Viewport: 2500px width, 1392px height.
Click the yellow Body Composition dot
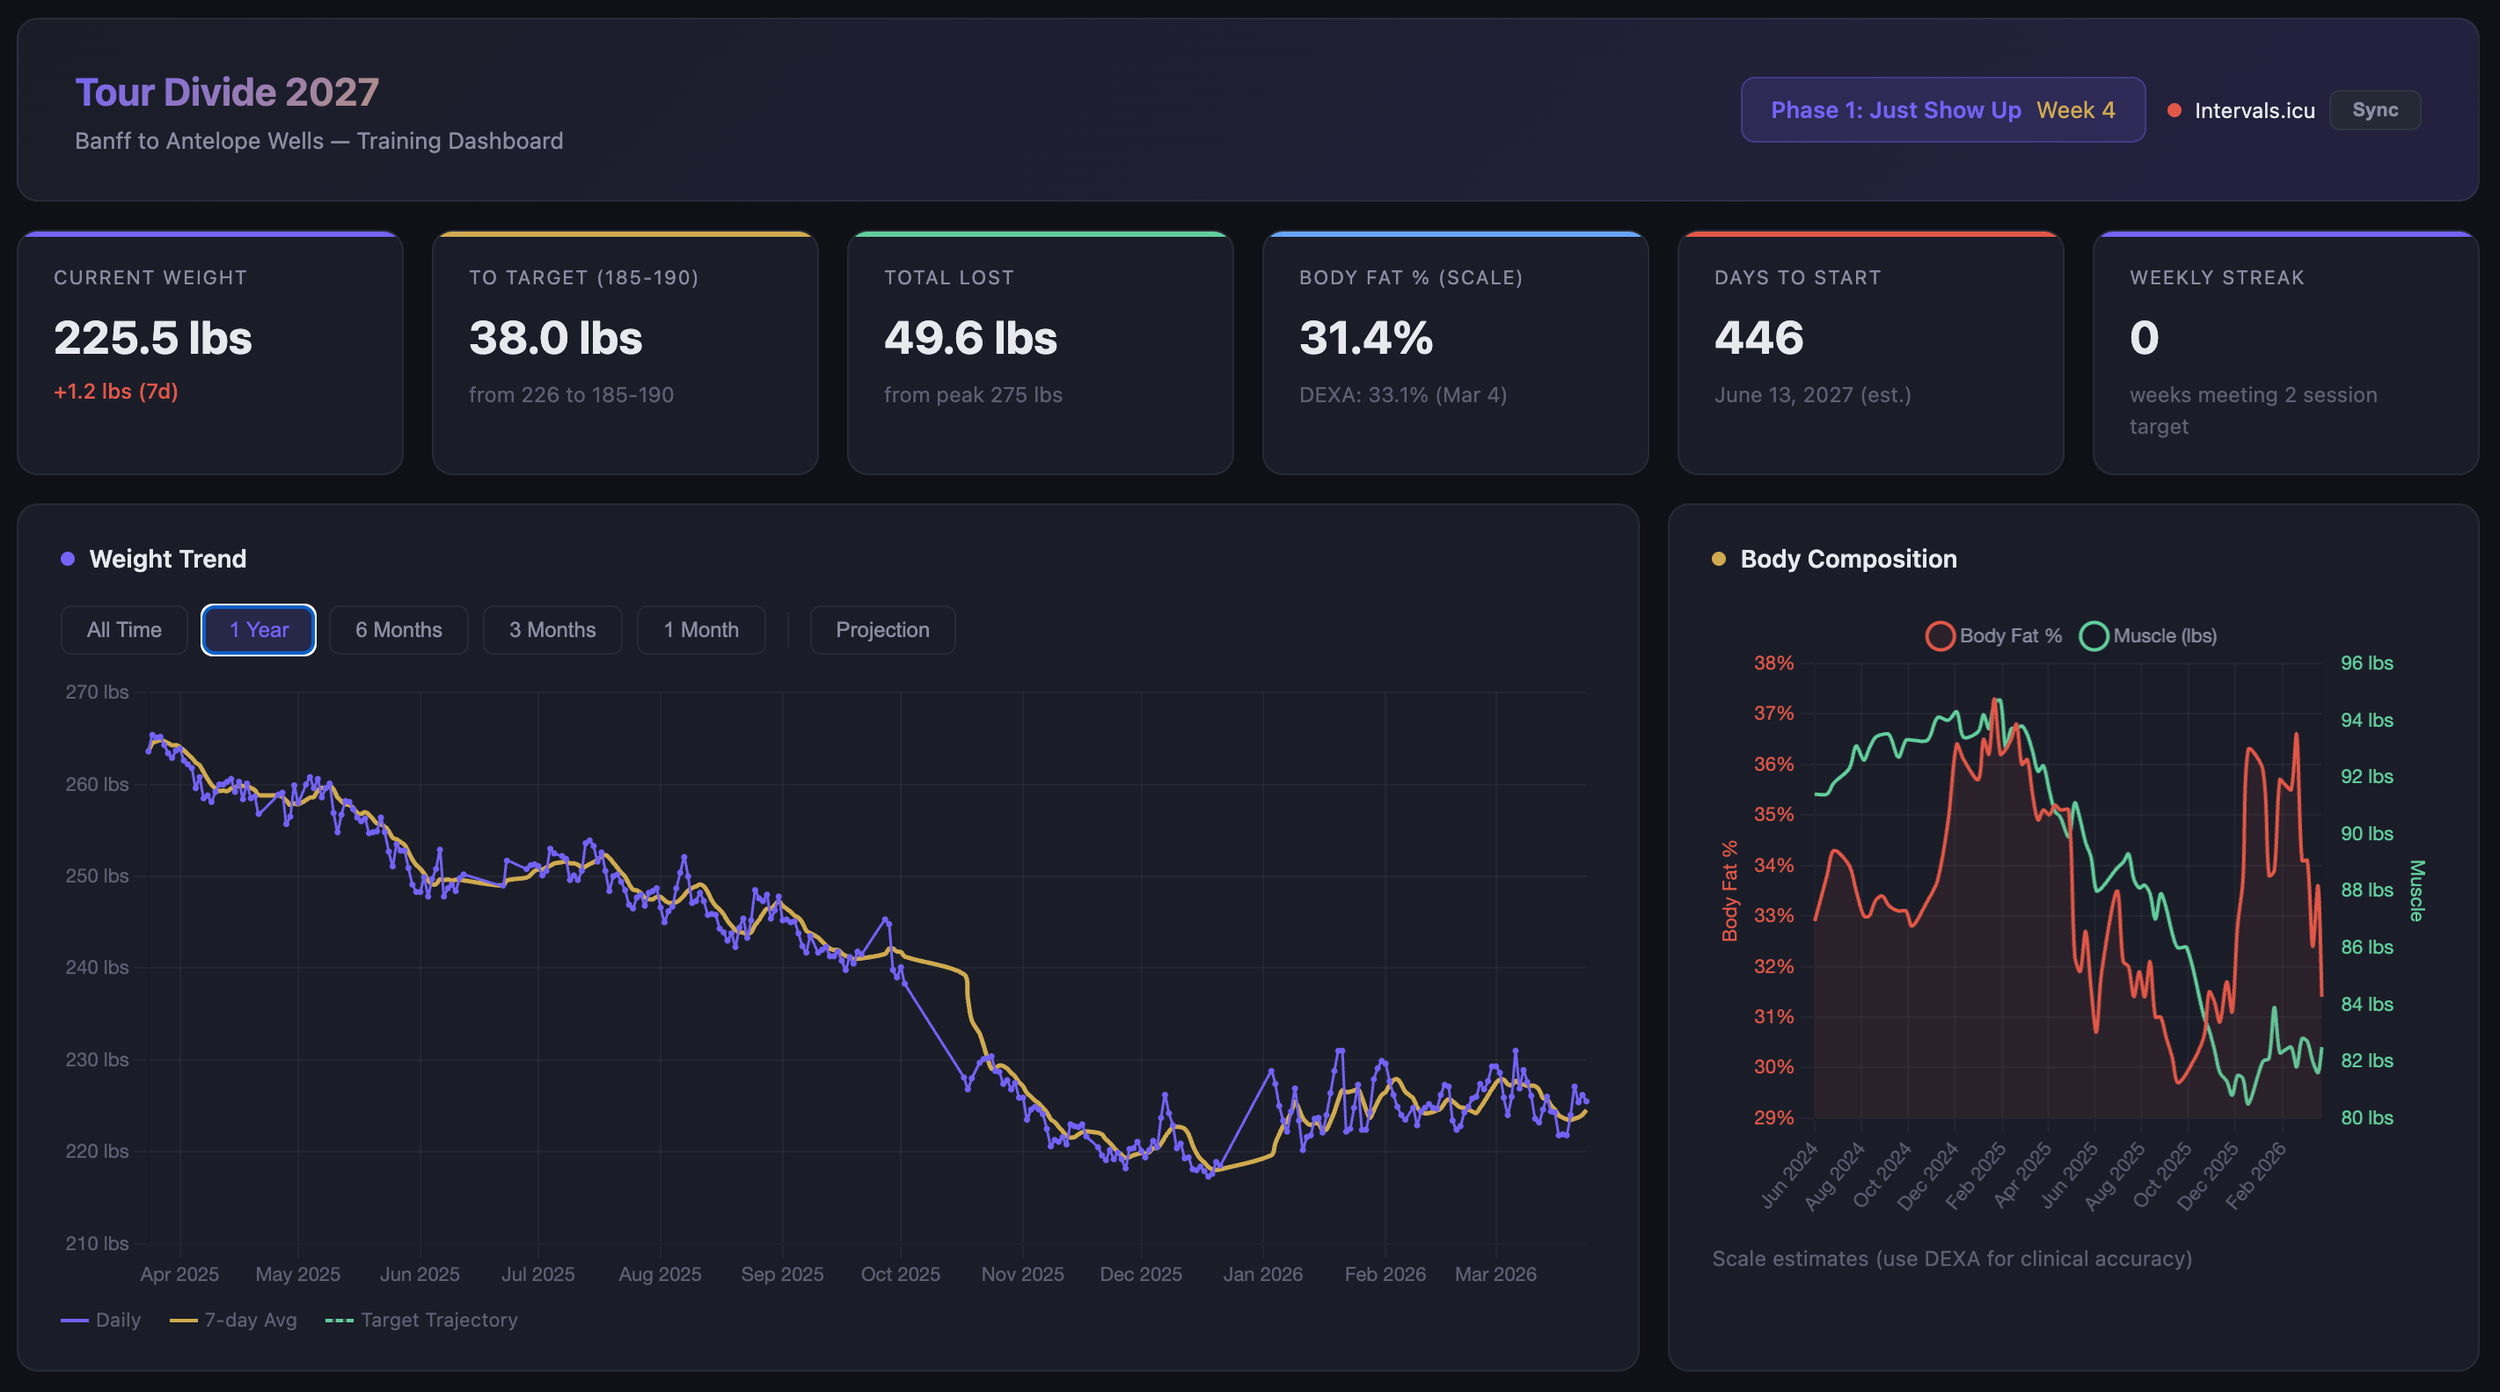(x=1718, y=559)
